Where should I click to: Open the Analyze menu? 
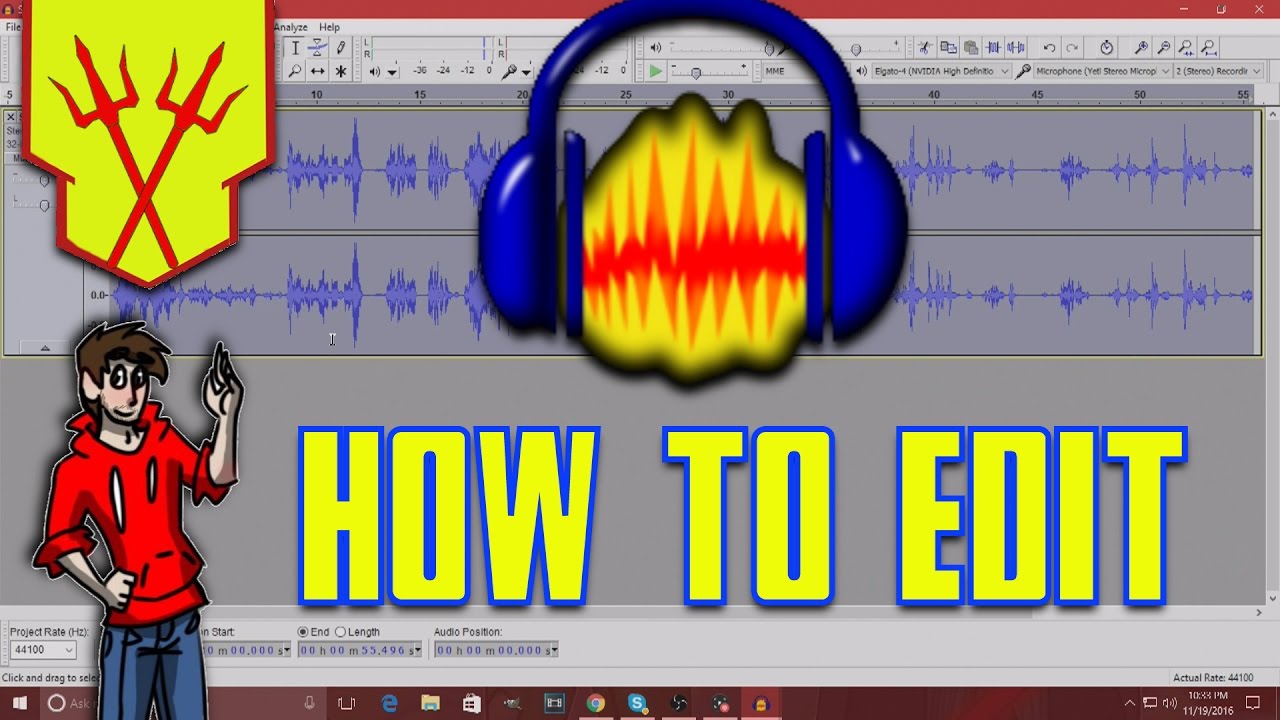coord(291,27)
